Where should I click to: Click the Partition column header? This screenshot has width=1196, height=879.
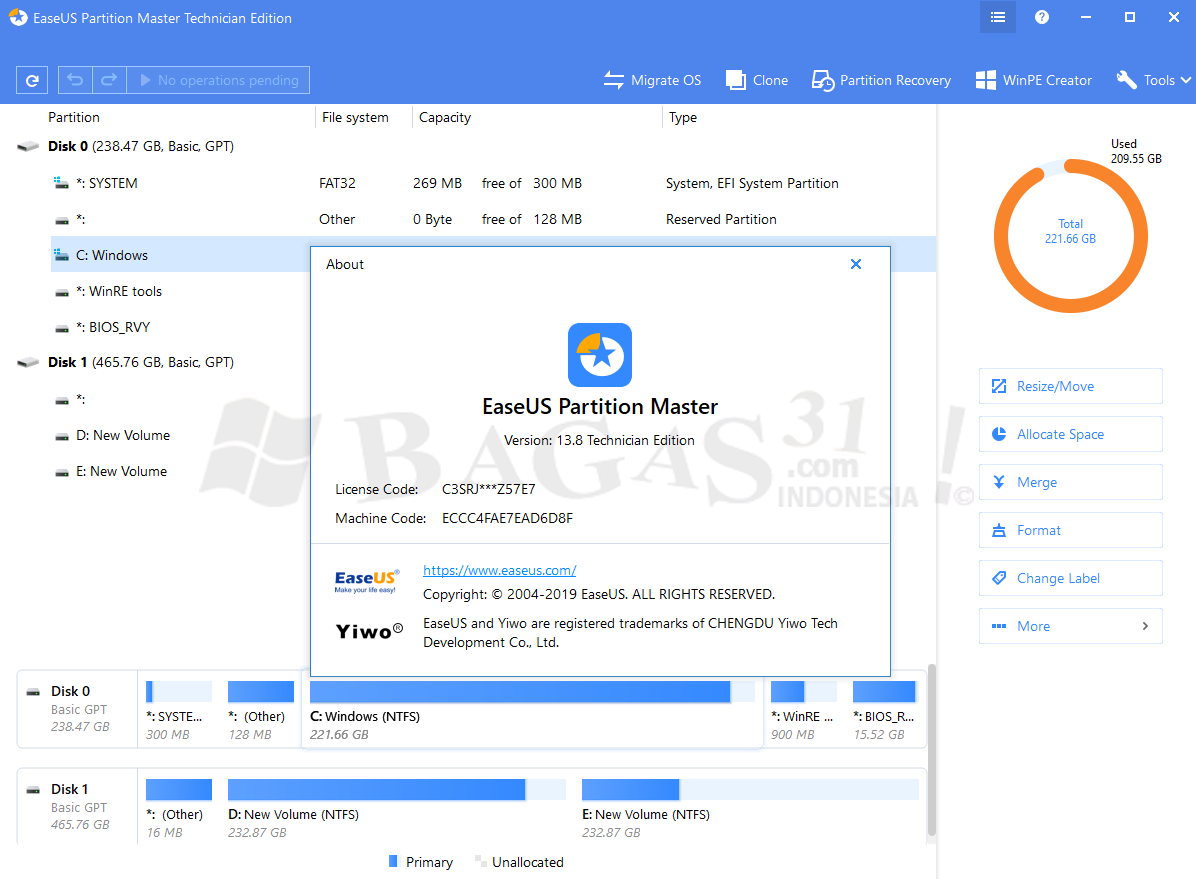[x=74, y=117]
